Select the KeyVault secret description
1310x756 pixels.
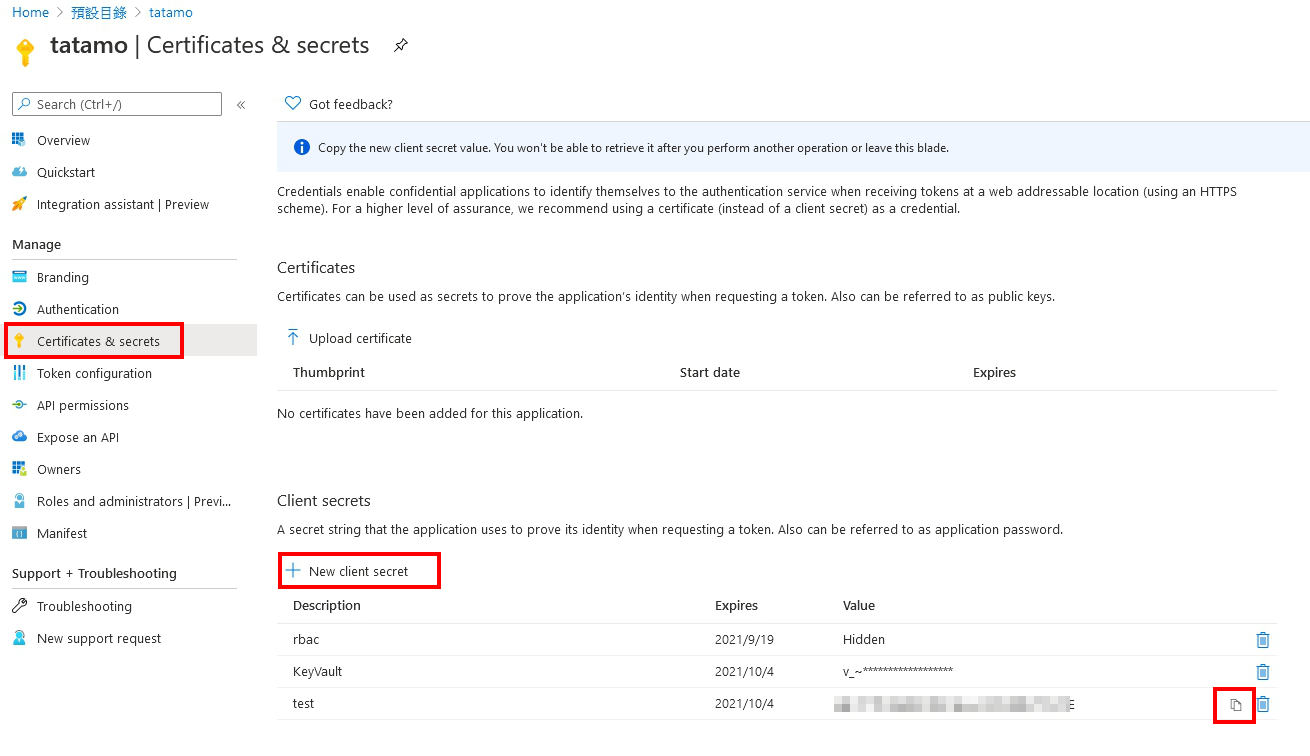coord(318,671)
